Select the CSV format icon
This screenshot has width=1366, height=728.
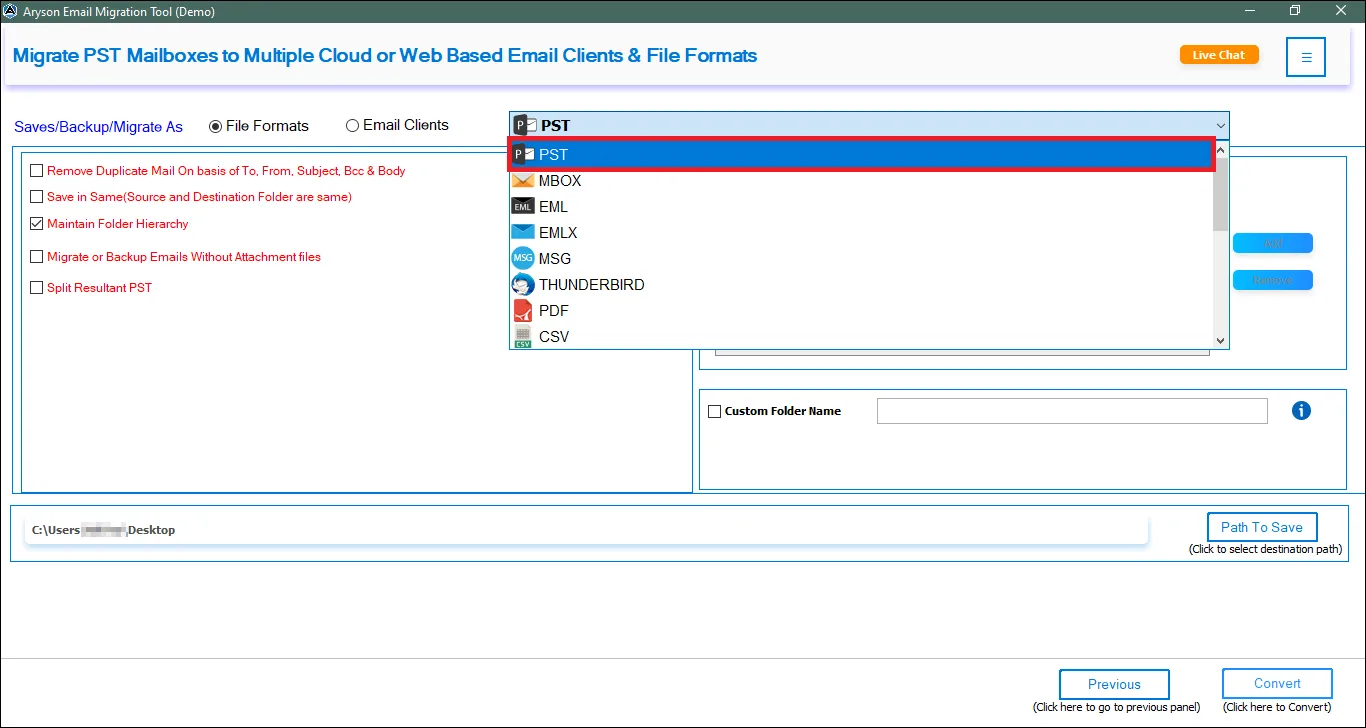(522, 336)
